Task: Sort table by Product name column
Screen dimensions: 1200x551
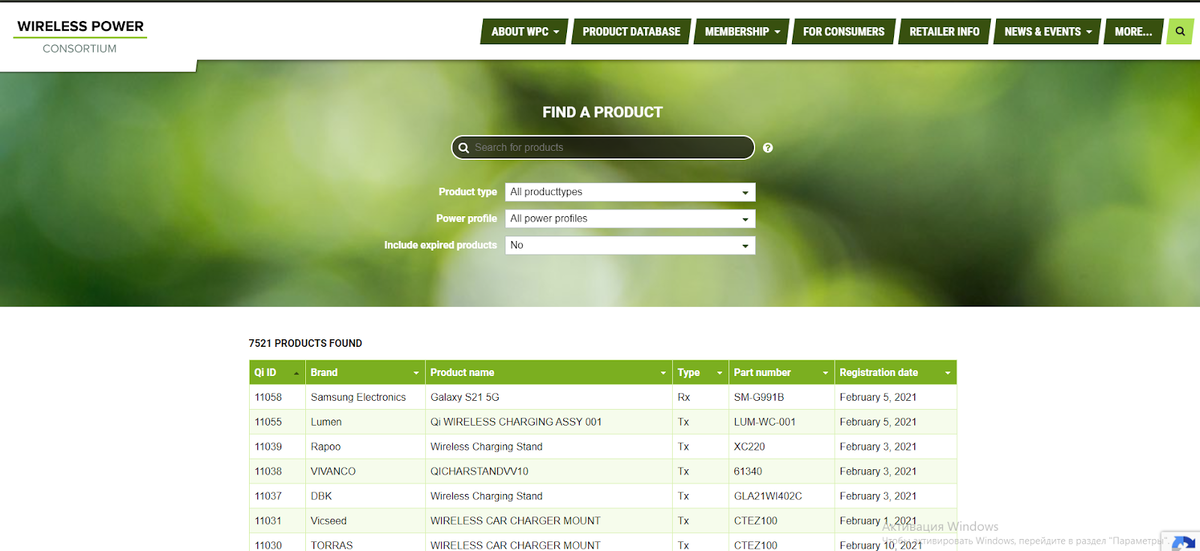Action: 549,372
